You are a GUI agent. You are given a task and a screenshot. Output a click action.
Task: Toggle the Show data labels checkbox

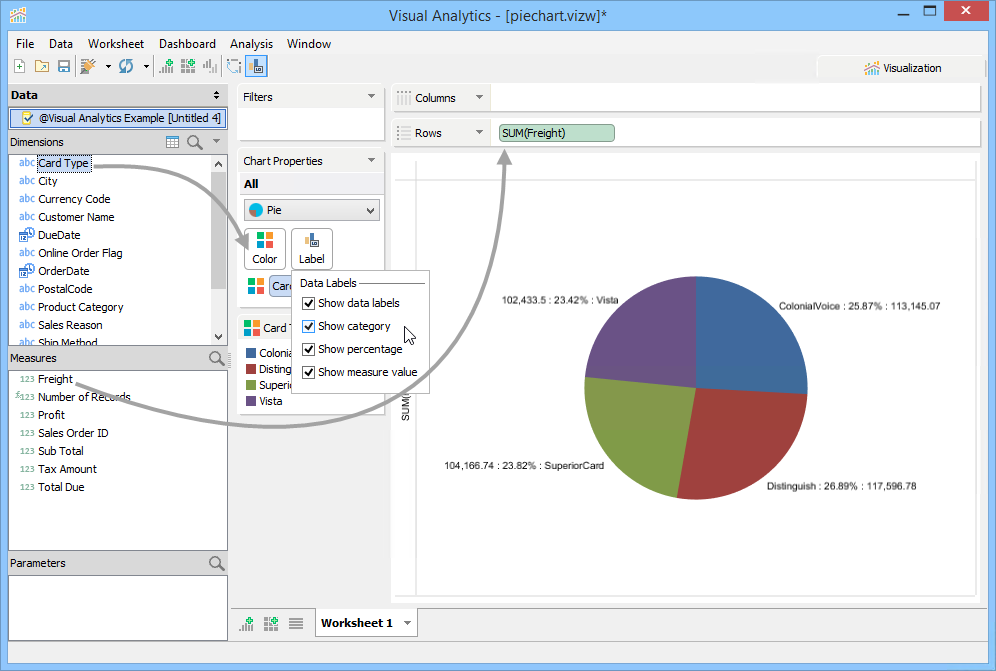click(309, 304)
